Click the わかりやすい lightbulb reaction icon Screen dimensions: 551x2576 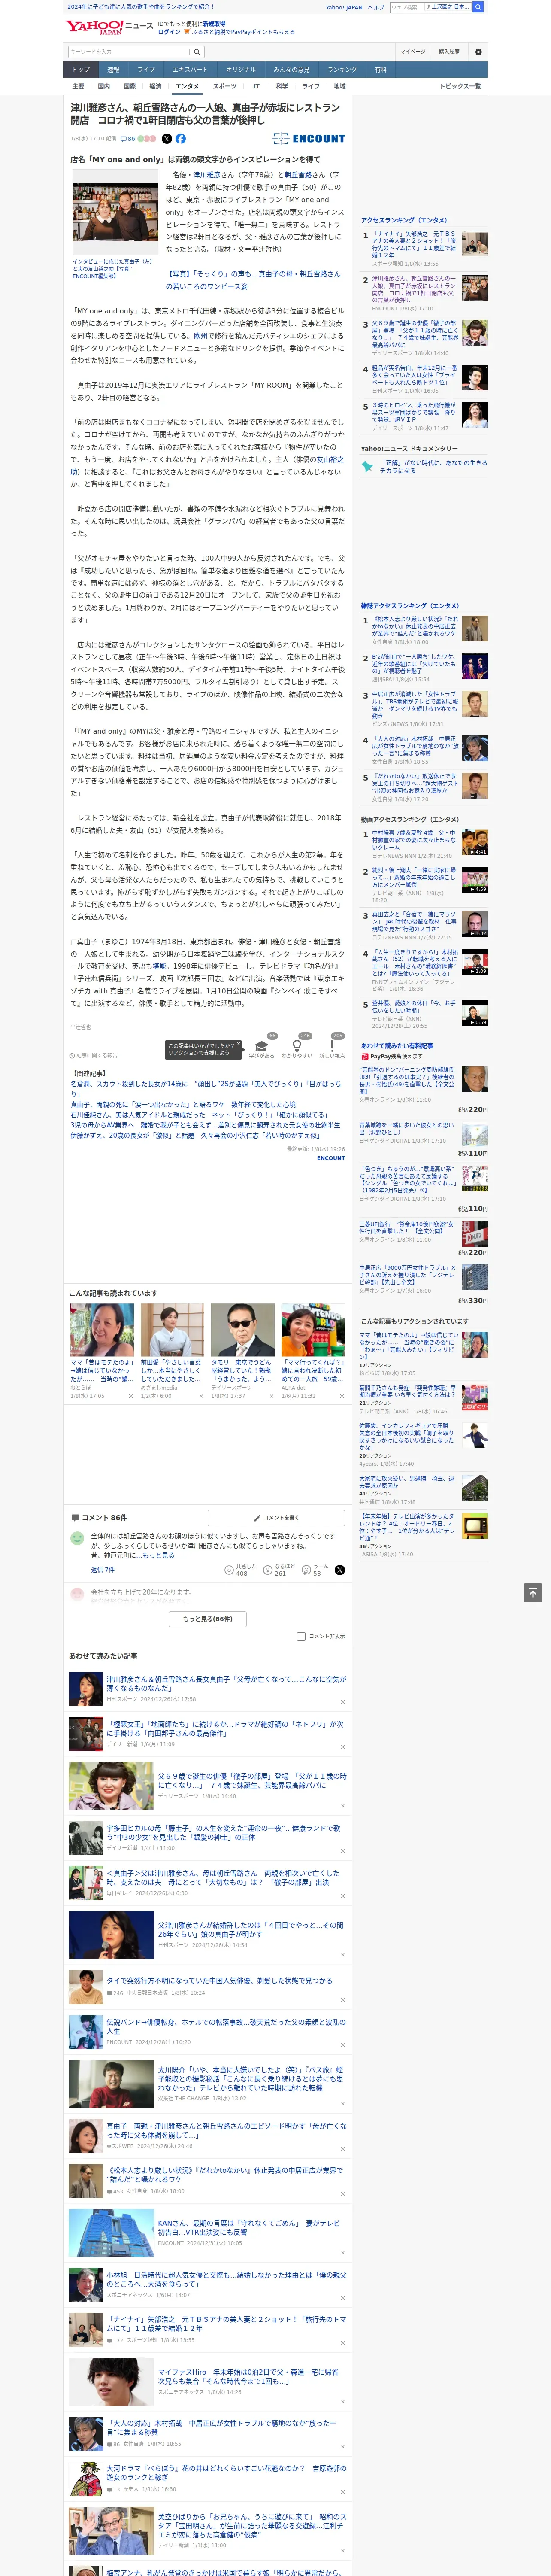point(297,1046)
